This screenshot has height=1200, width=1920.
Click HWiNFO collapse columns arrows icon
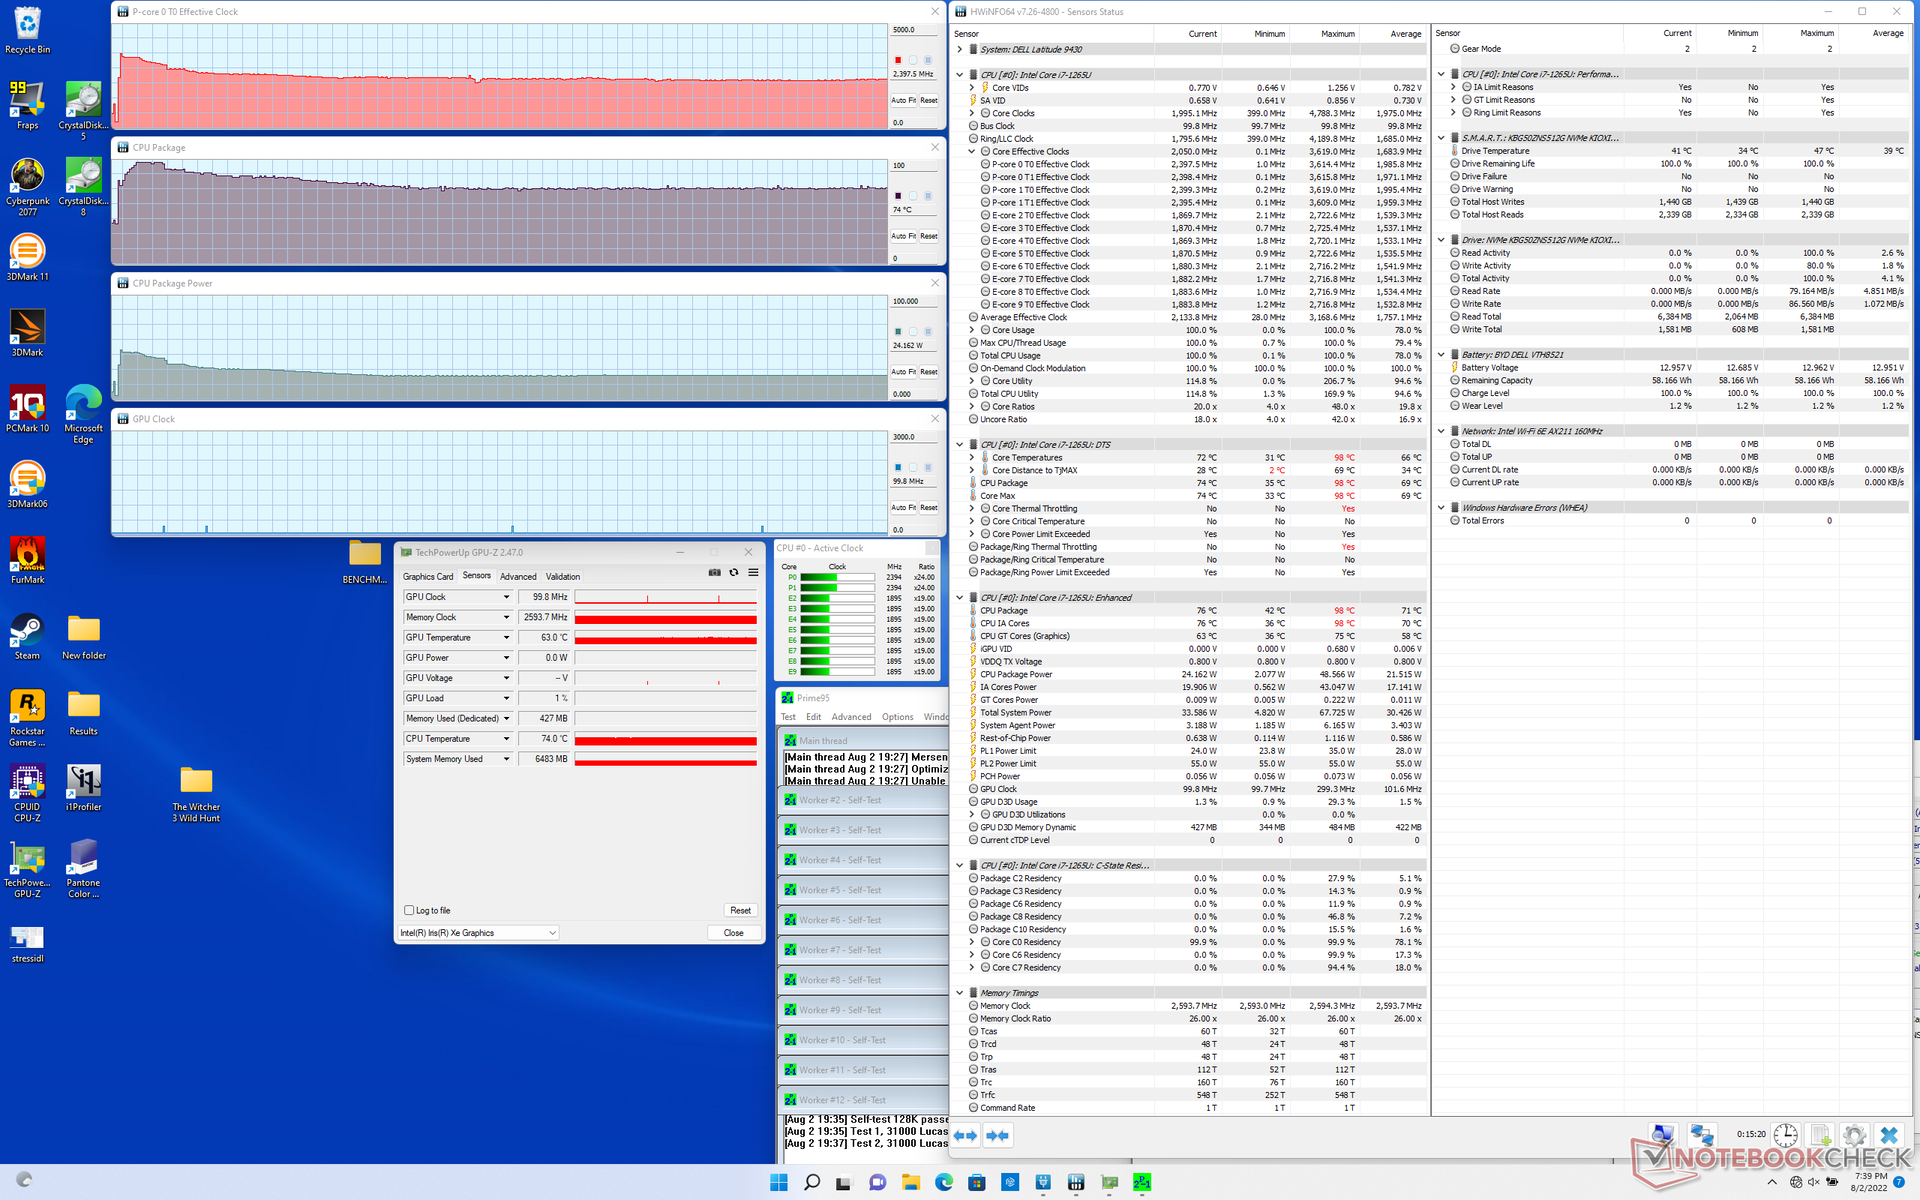pos(997,1135)
